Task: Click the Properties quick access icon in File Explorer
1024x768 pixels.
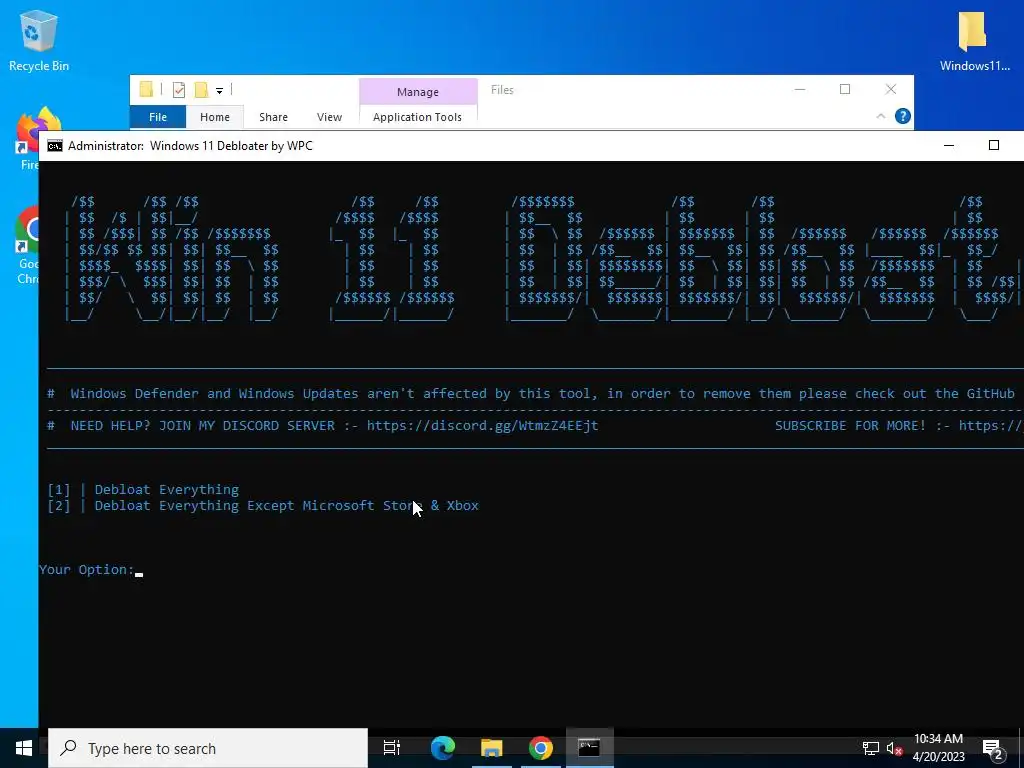Action: click(x=178, y=89)
